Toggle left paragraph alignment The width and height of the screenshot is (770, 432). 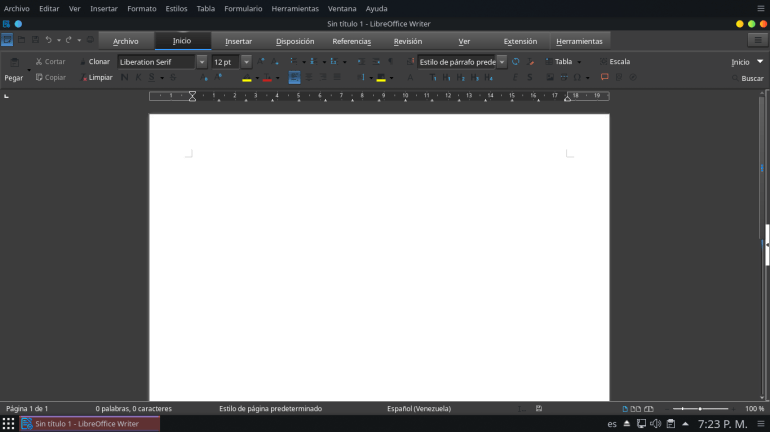click(294, 77)
